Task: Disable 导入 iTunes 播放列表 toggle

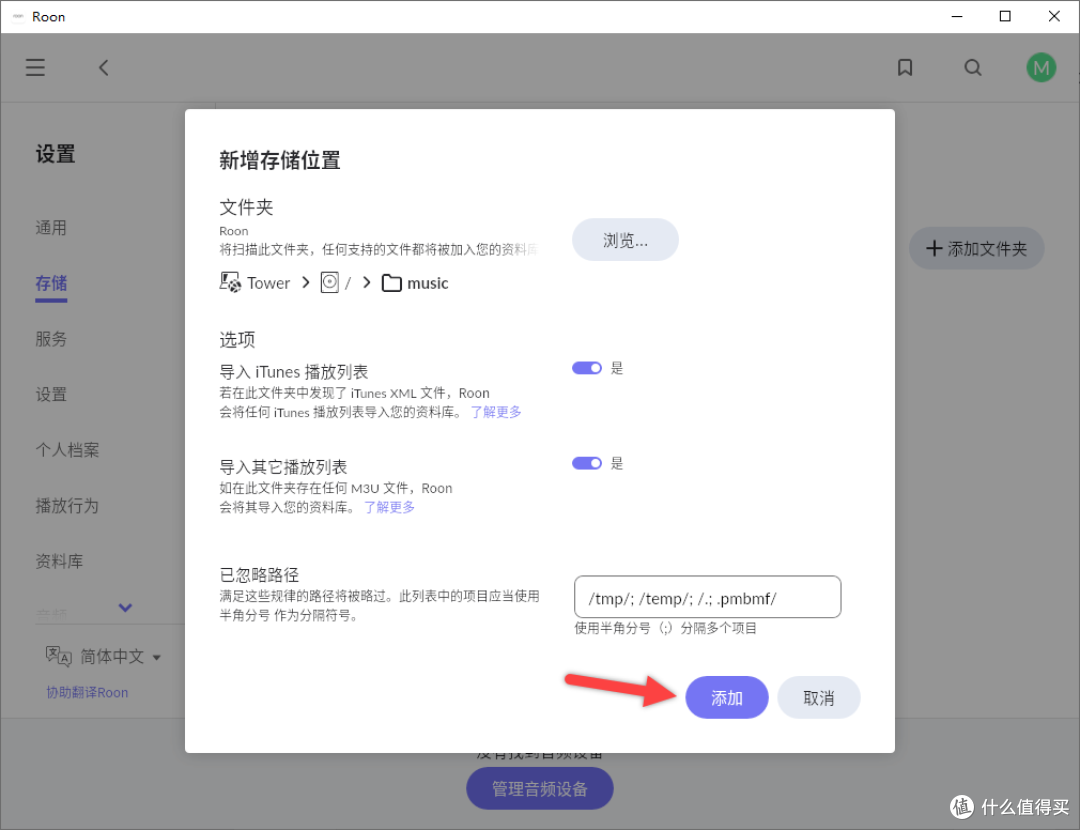Action: tap(587, 368)
